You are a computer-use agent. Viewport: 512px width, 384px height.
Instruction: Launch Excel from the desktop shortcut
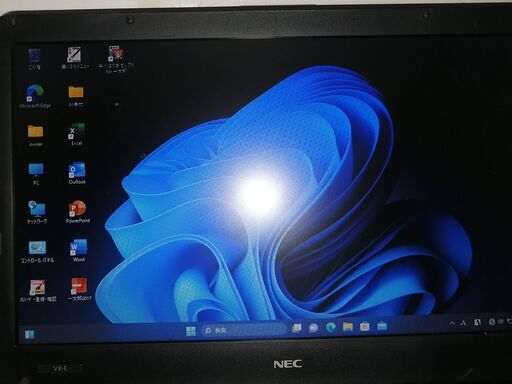pos(76,134)
